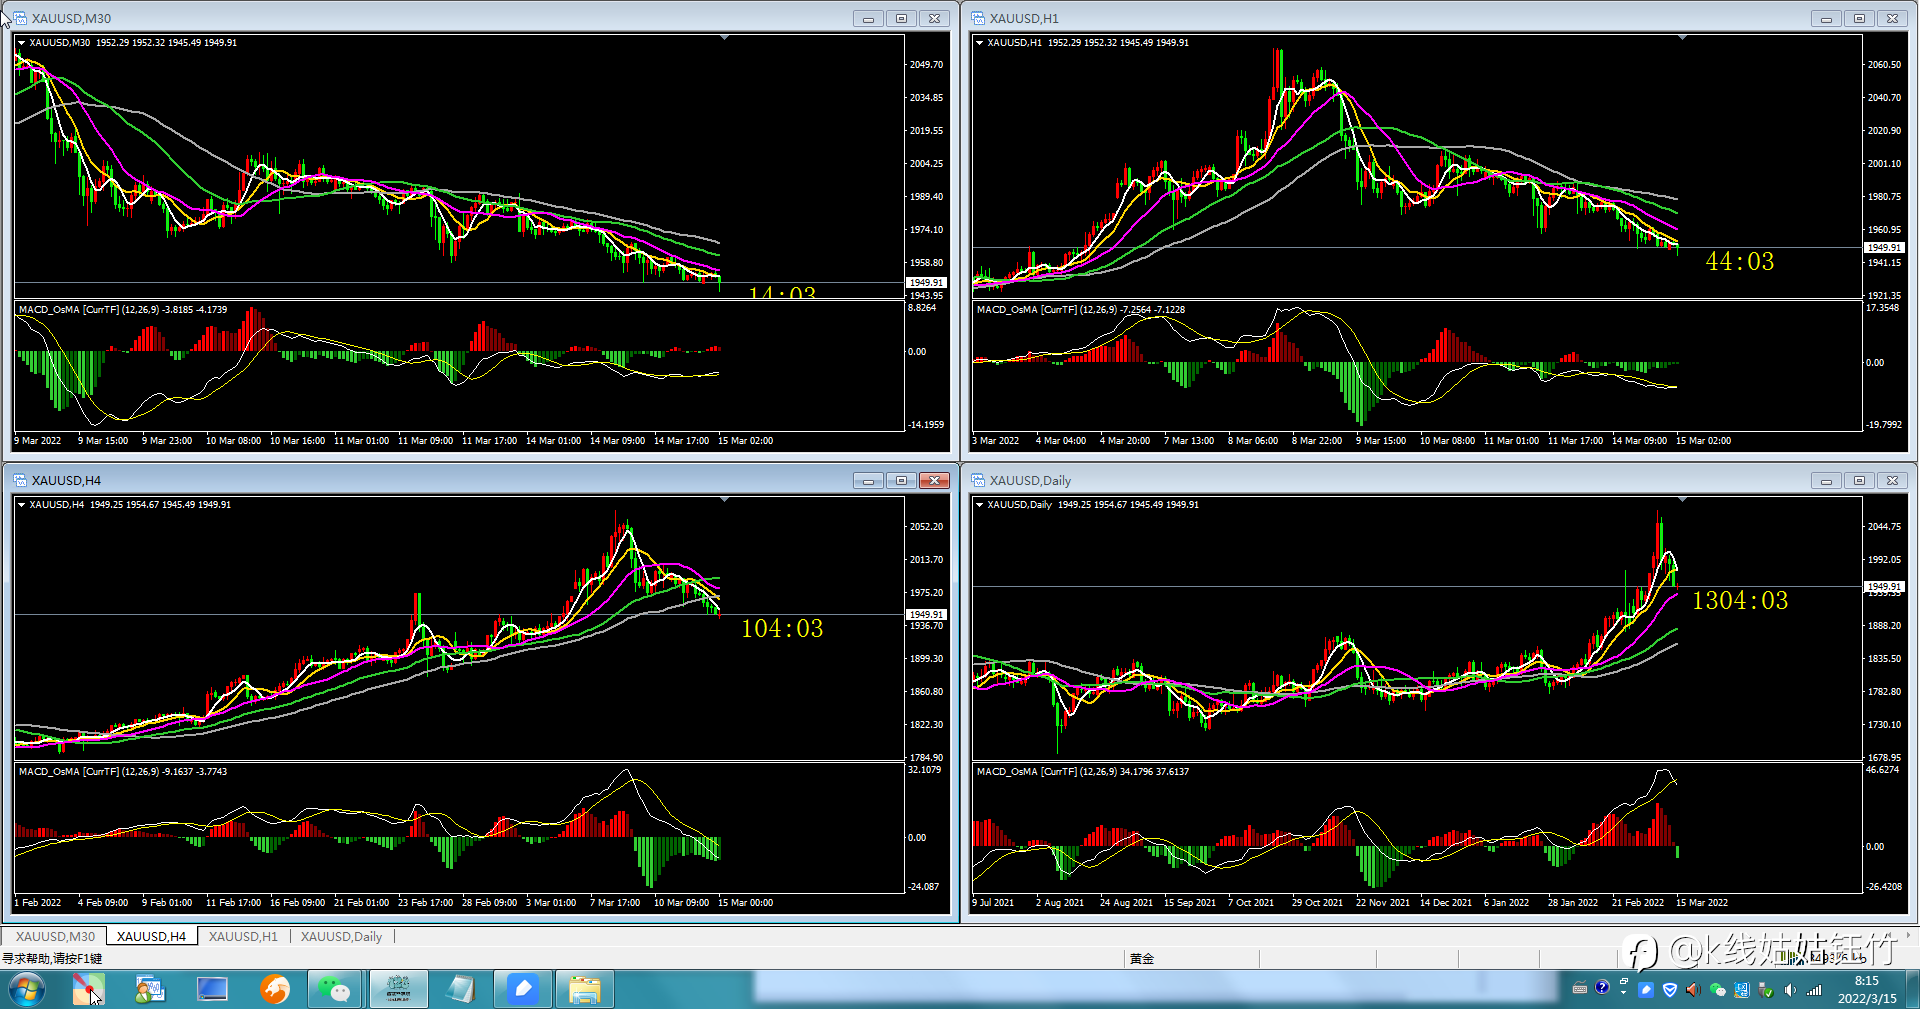Click the input method keyboard tray icon
1920x1009 pixels.
[1579, 989]
